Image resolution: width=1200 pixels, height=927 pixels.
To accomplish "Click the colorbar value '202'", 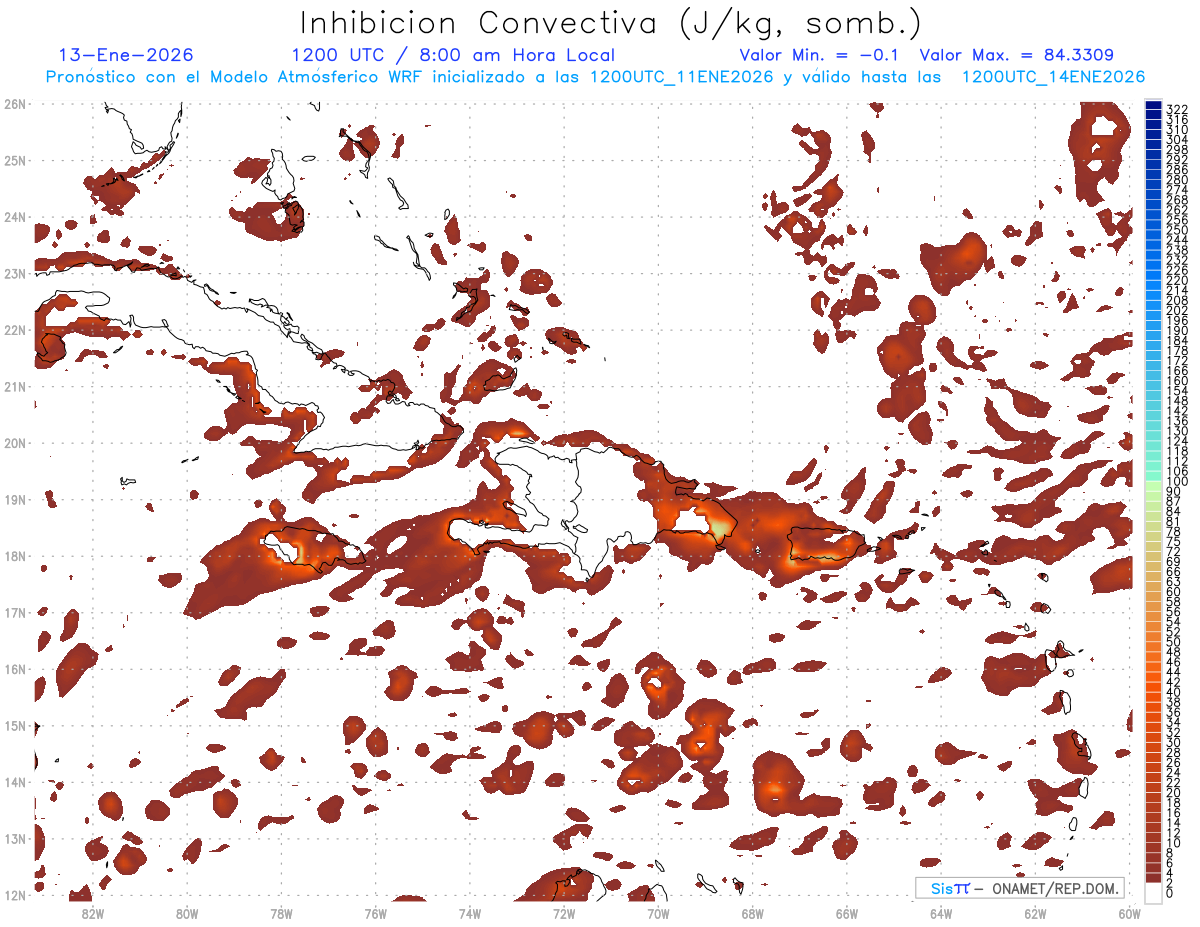I will (x=1177, y=310).
